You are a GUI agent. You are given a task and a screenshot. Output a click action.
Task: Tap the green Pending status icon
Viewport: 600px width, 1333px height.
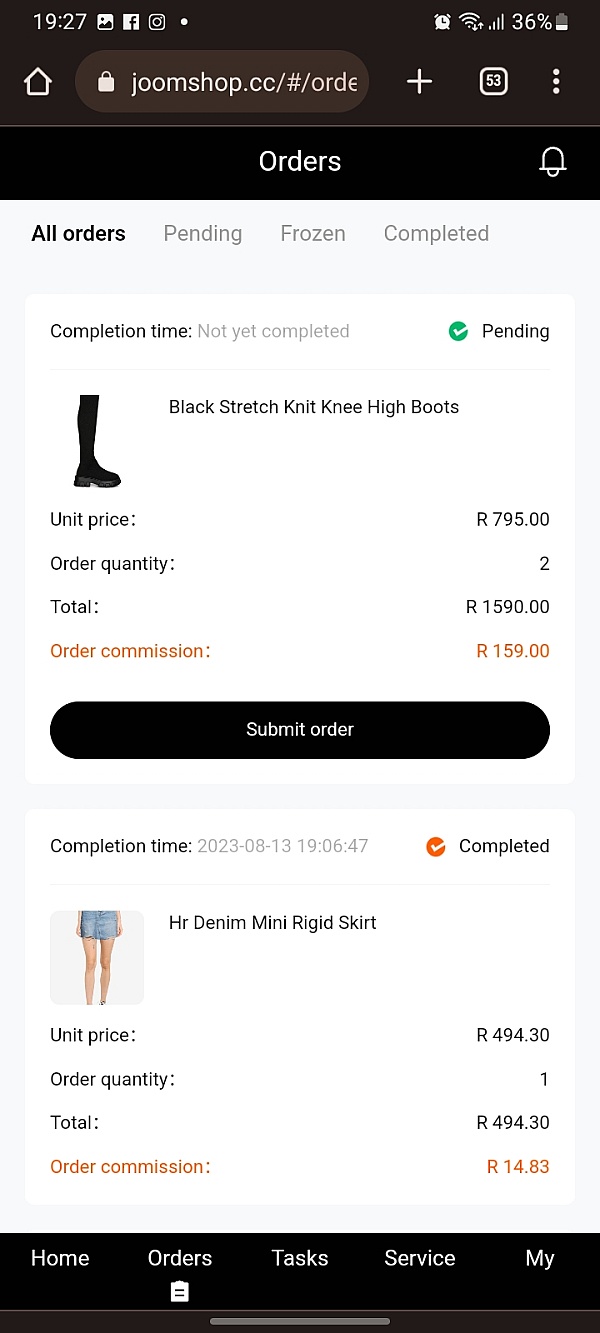458,331
